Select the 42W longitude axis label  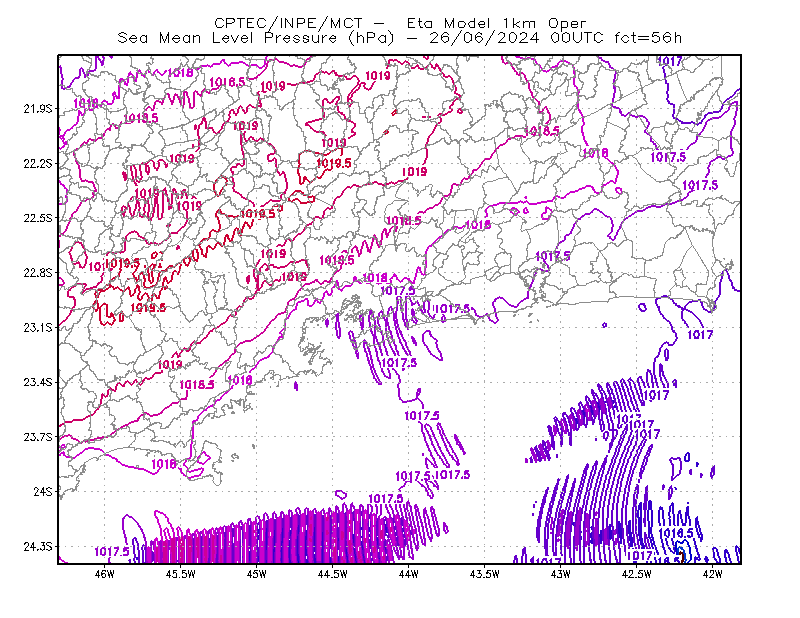click(x=712, y=574)
